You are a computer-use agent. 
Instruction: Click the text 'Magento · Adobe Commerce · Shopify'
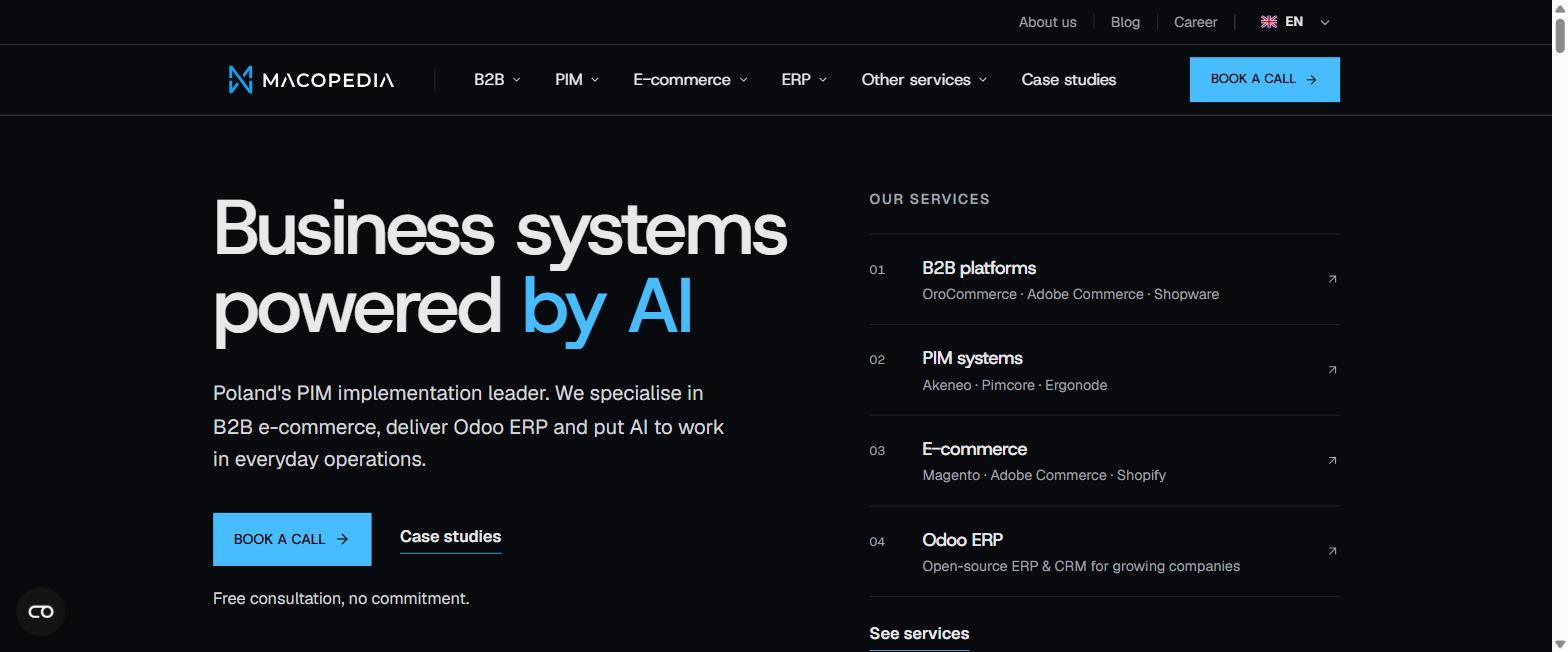1044,475
